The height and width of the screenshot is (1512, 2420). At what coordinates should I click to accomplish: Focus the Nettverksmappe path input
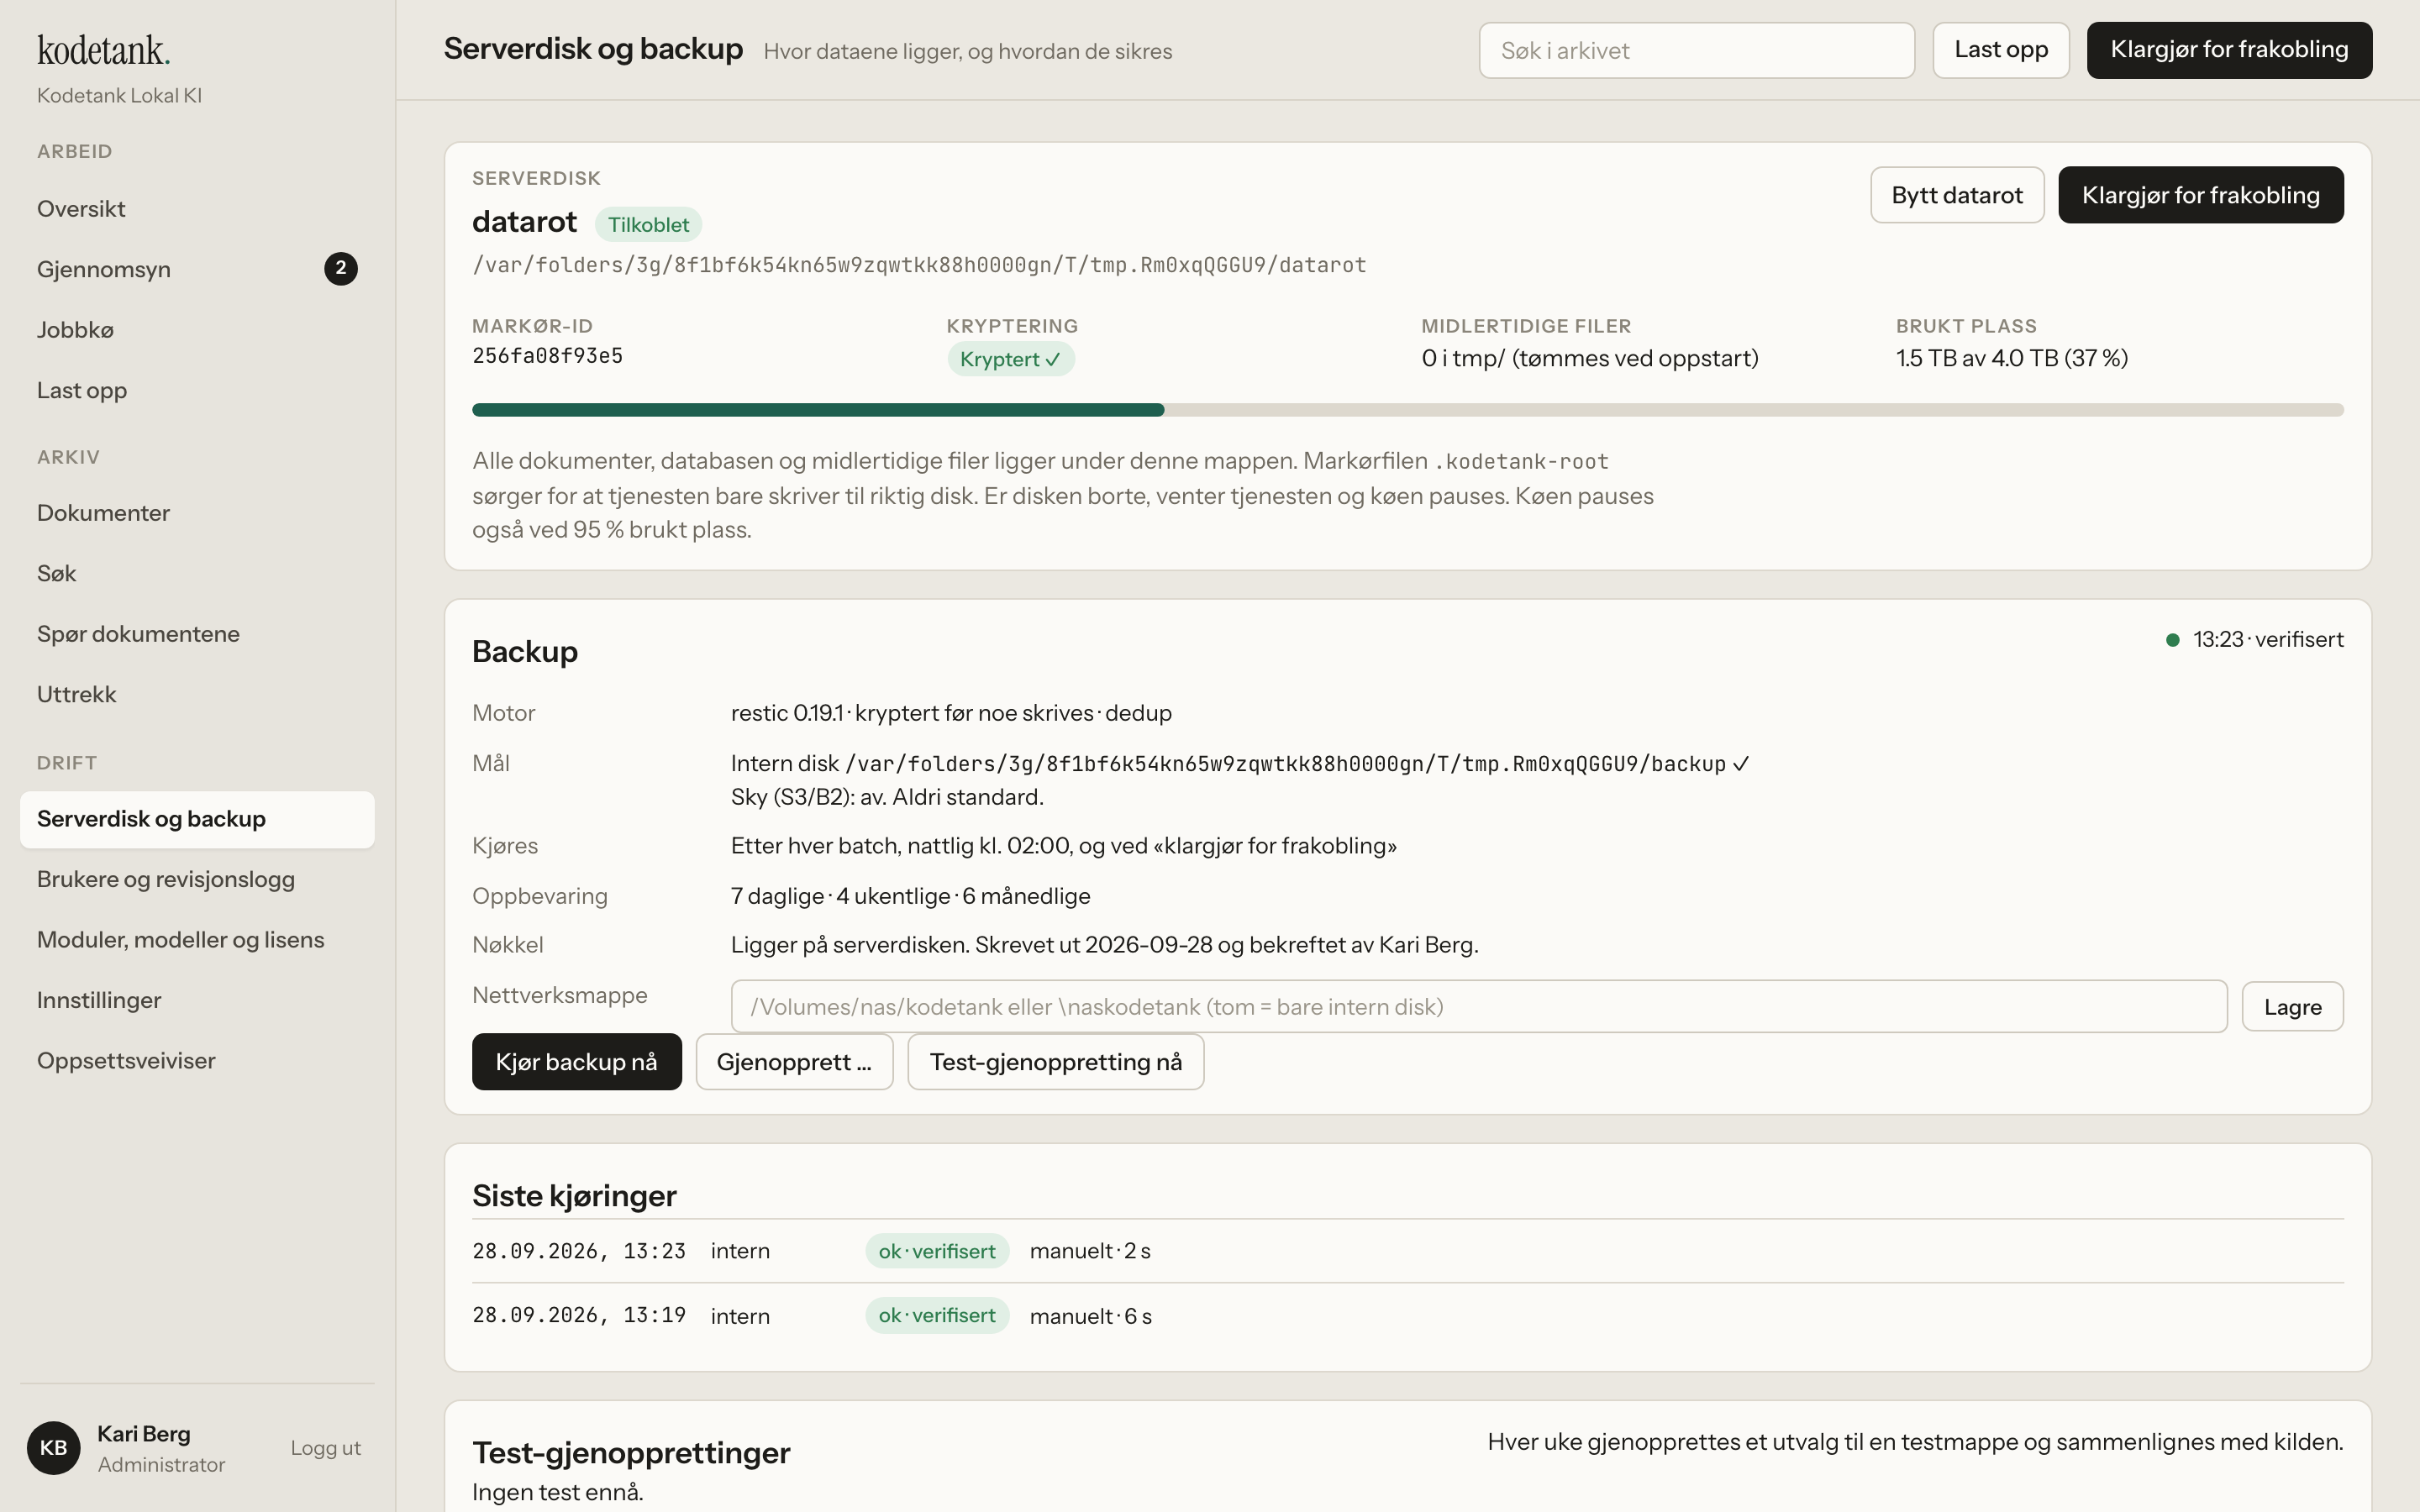click(1478, 1006)
